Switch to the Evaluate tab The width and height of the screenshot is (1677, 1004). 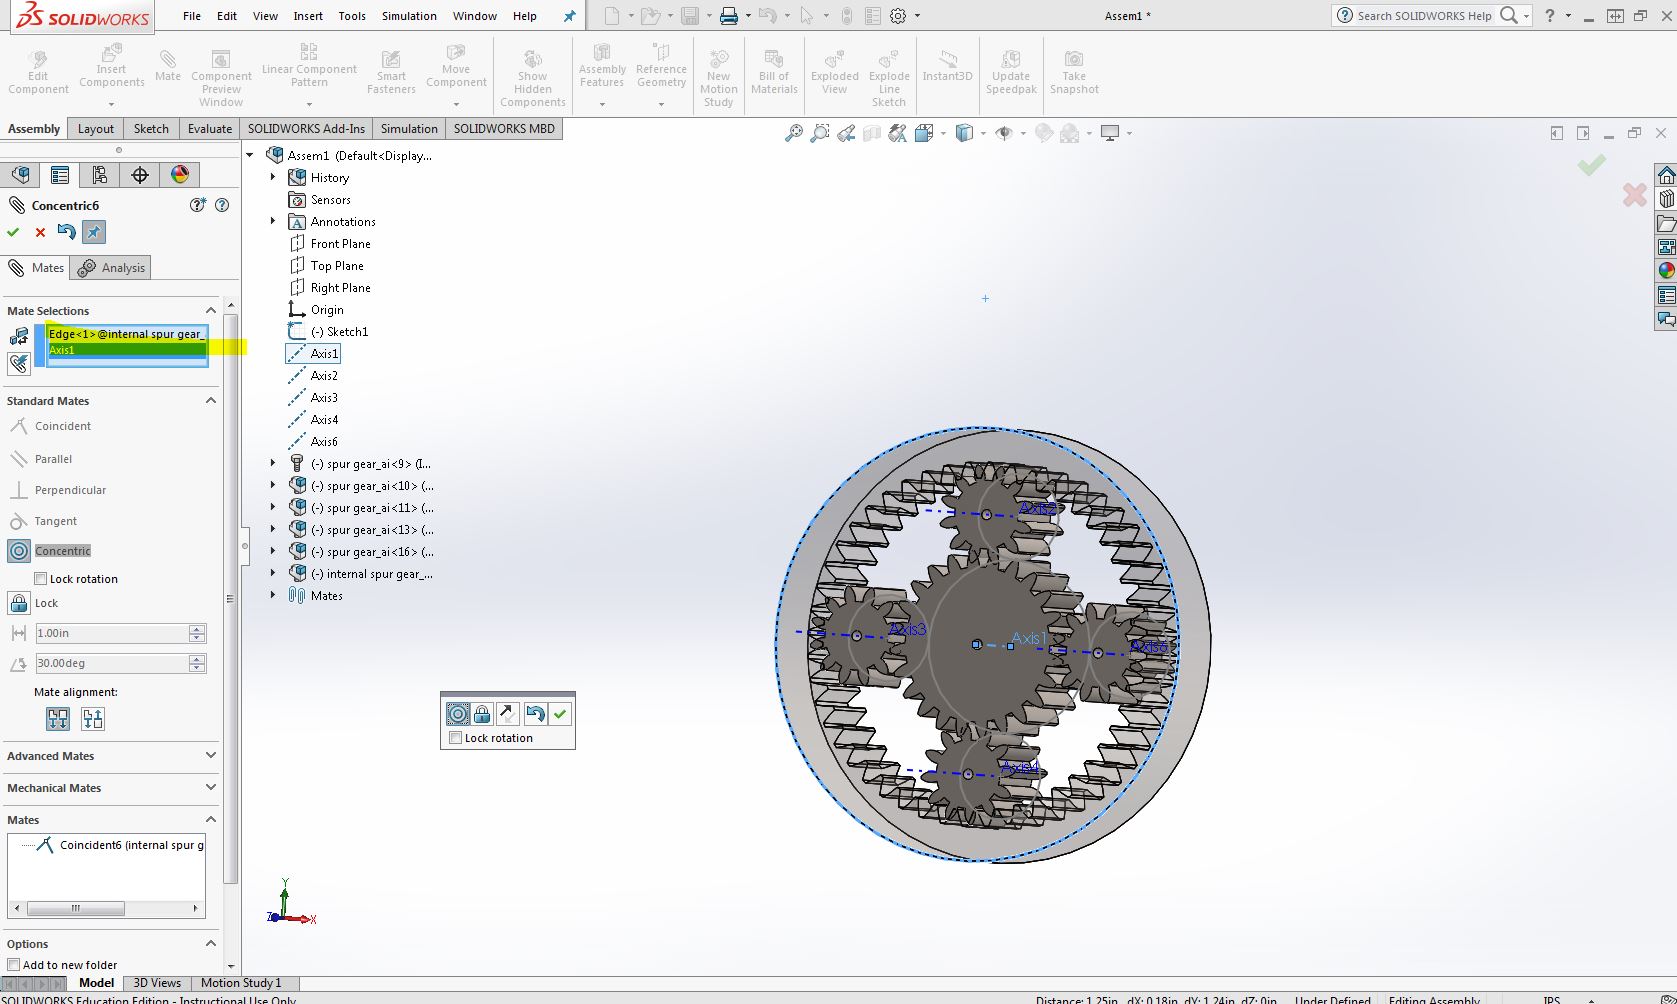click(x=210, y=129)
